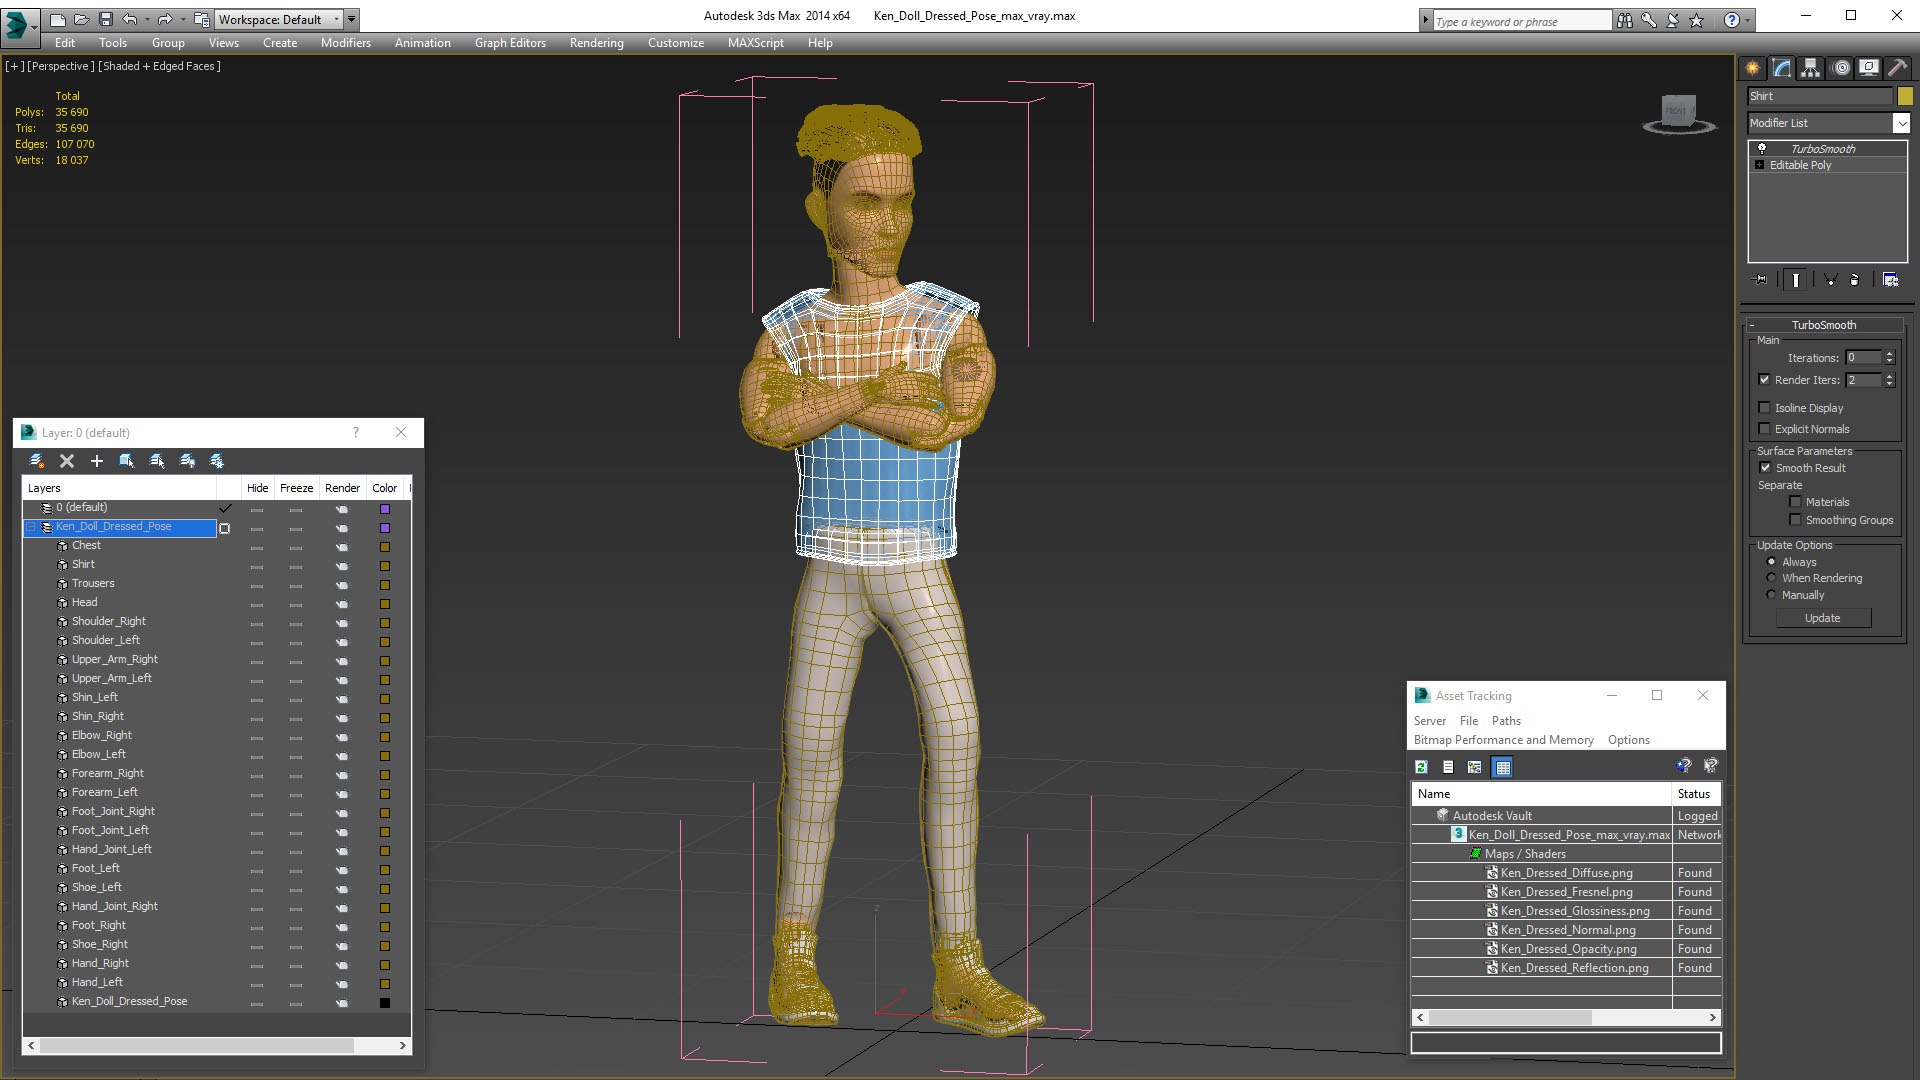This screenshot has height=1080, width=1920.
Task: Open the Motion command panel tab
Action: click(x=1840, y=68)
